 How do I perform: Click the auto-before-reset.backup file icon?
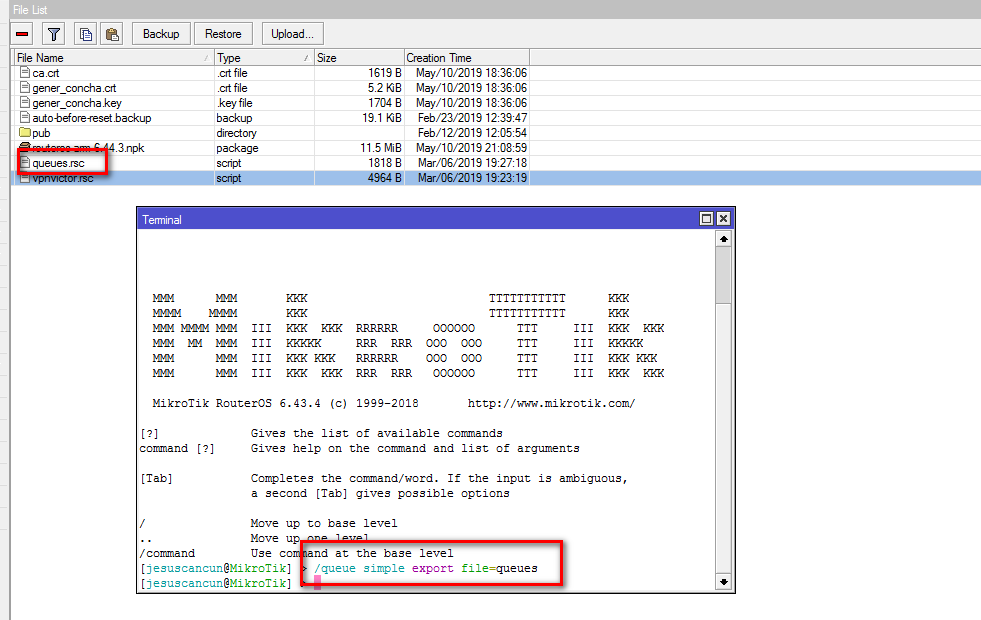coord(25,118)
